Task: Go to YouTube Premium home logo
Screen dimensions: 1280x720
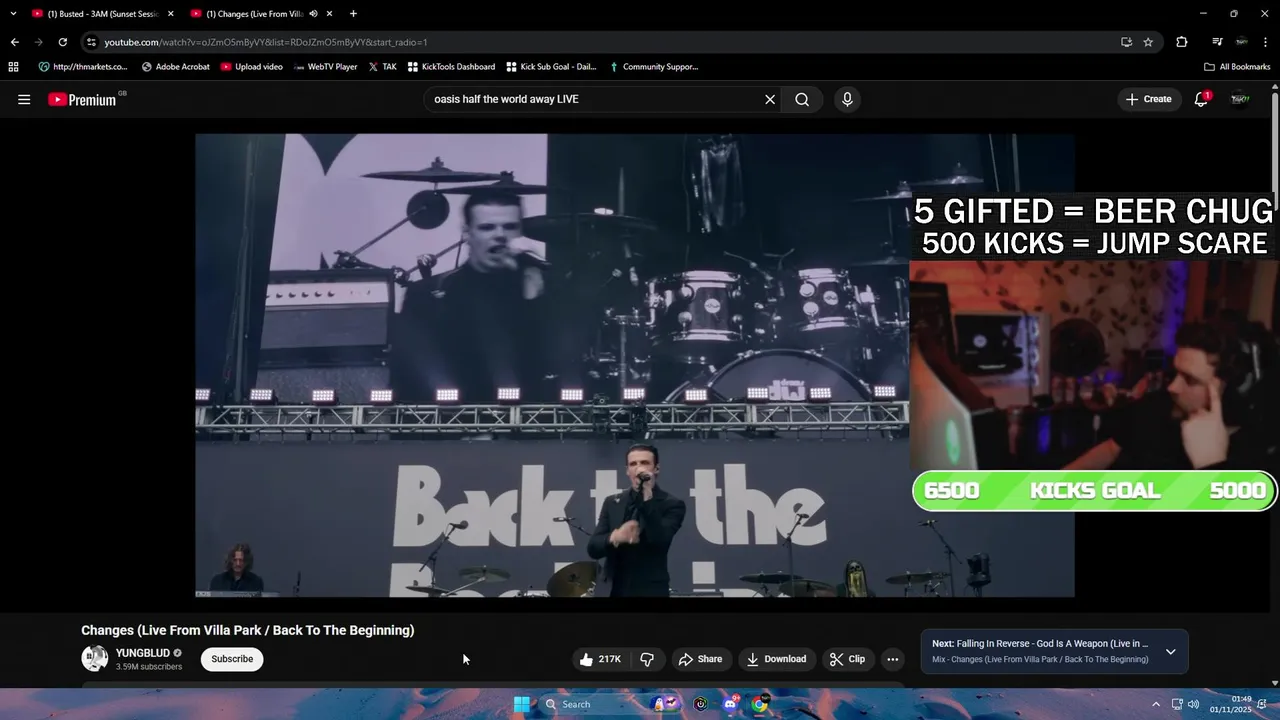Action: (x=84, y=99)
